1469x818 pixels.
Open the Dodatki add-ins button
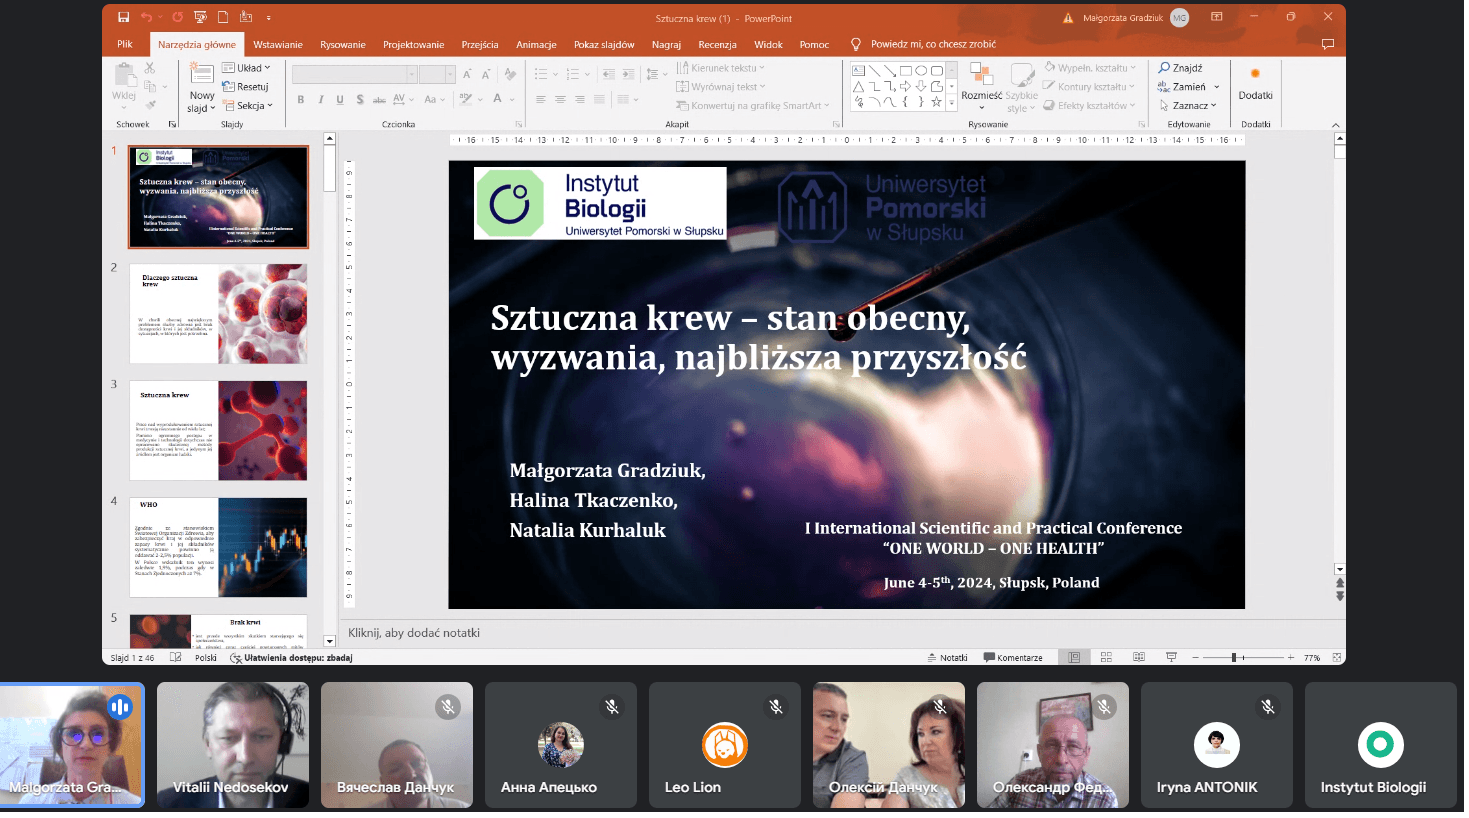click(1256, 84)
